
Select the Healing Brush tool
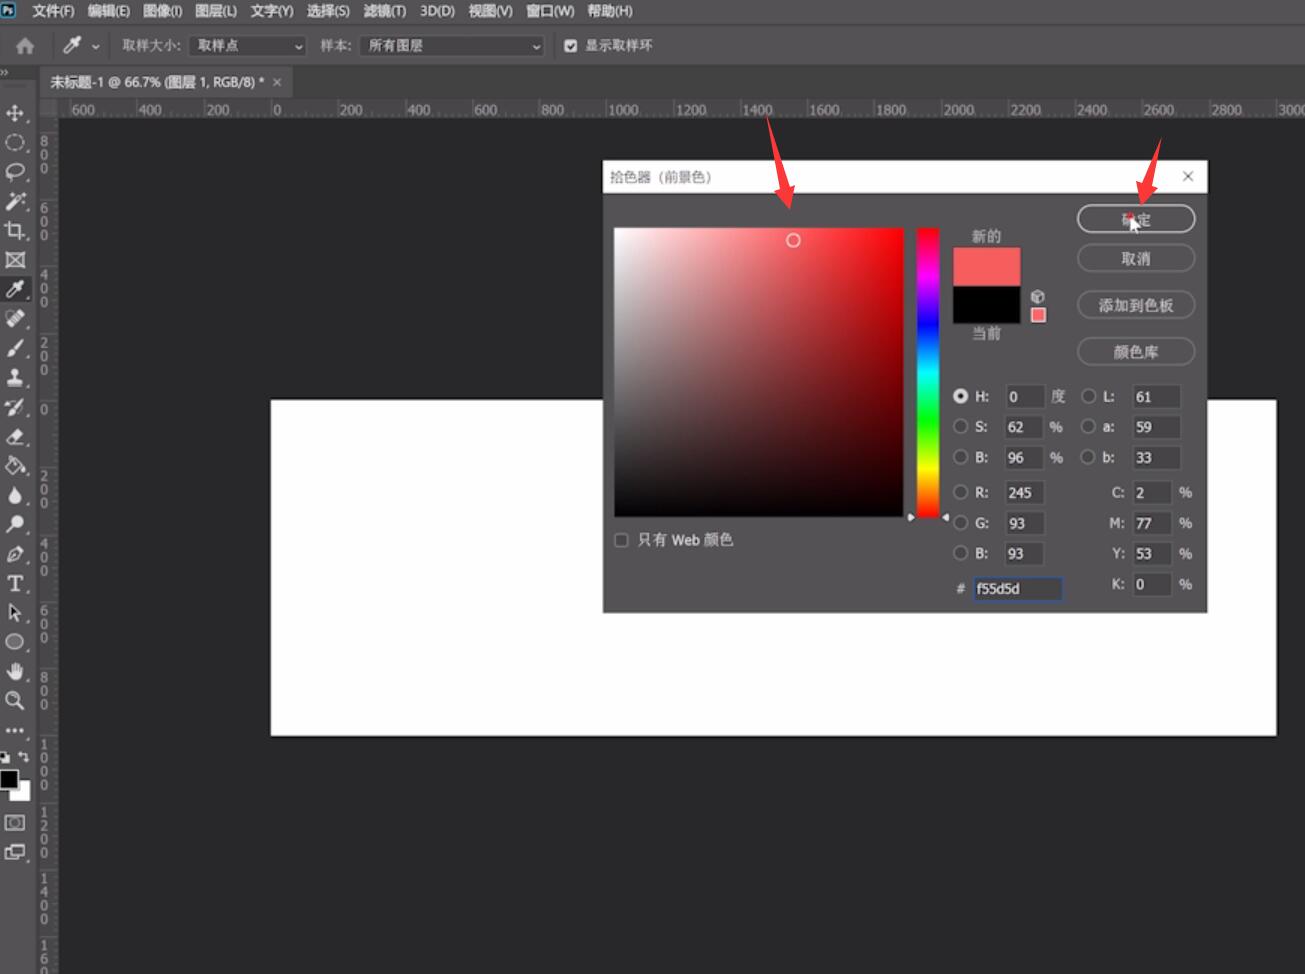point(15,318)
